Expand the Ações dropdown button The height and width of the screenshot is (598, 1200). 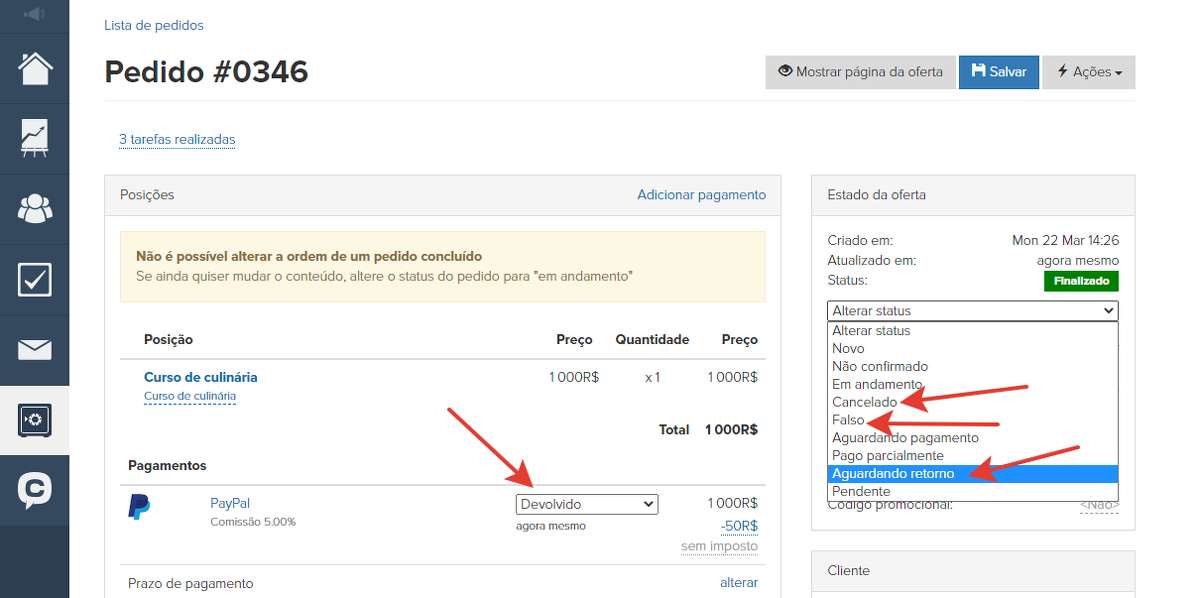[x=1088, y=72]
